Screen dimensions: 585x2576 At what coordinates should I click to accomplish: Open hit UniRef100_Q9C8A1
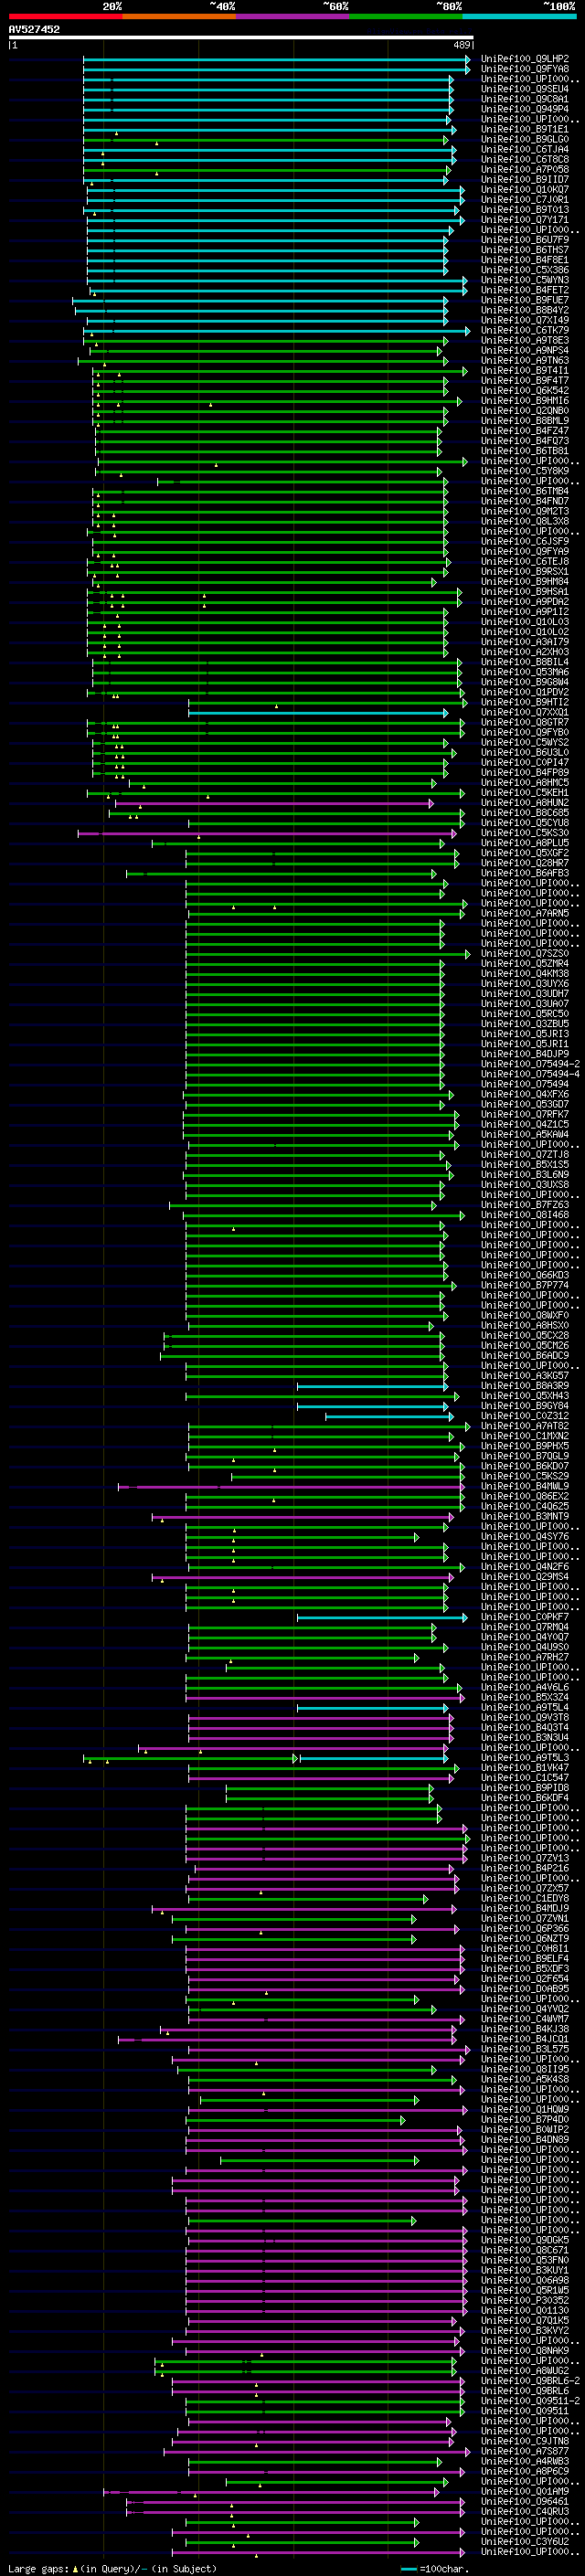point(525,99)
